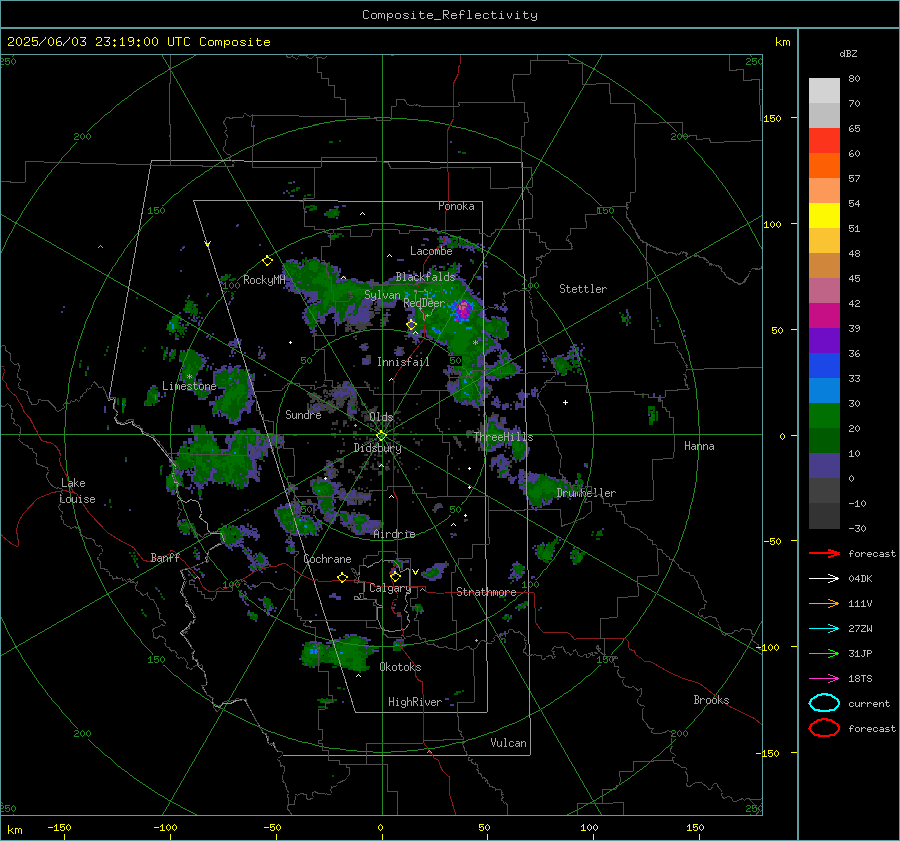Click the Stettler city label
Image resolution: width=900 pixels, height=841 pixels.
[583, 289]
